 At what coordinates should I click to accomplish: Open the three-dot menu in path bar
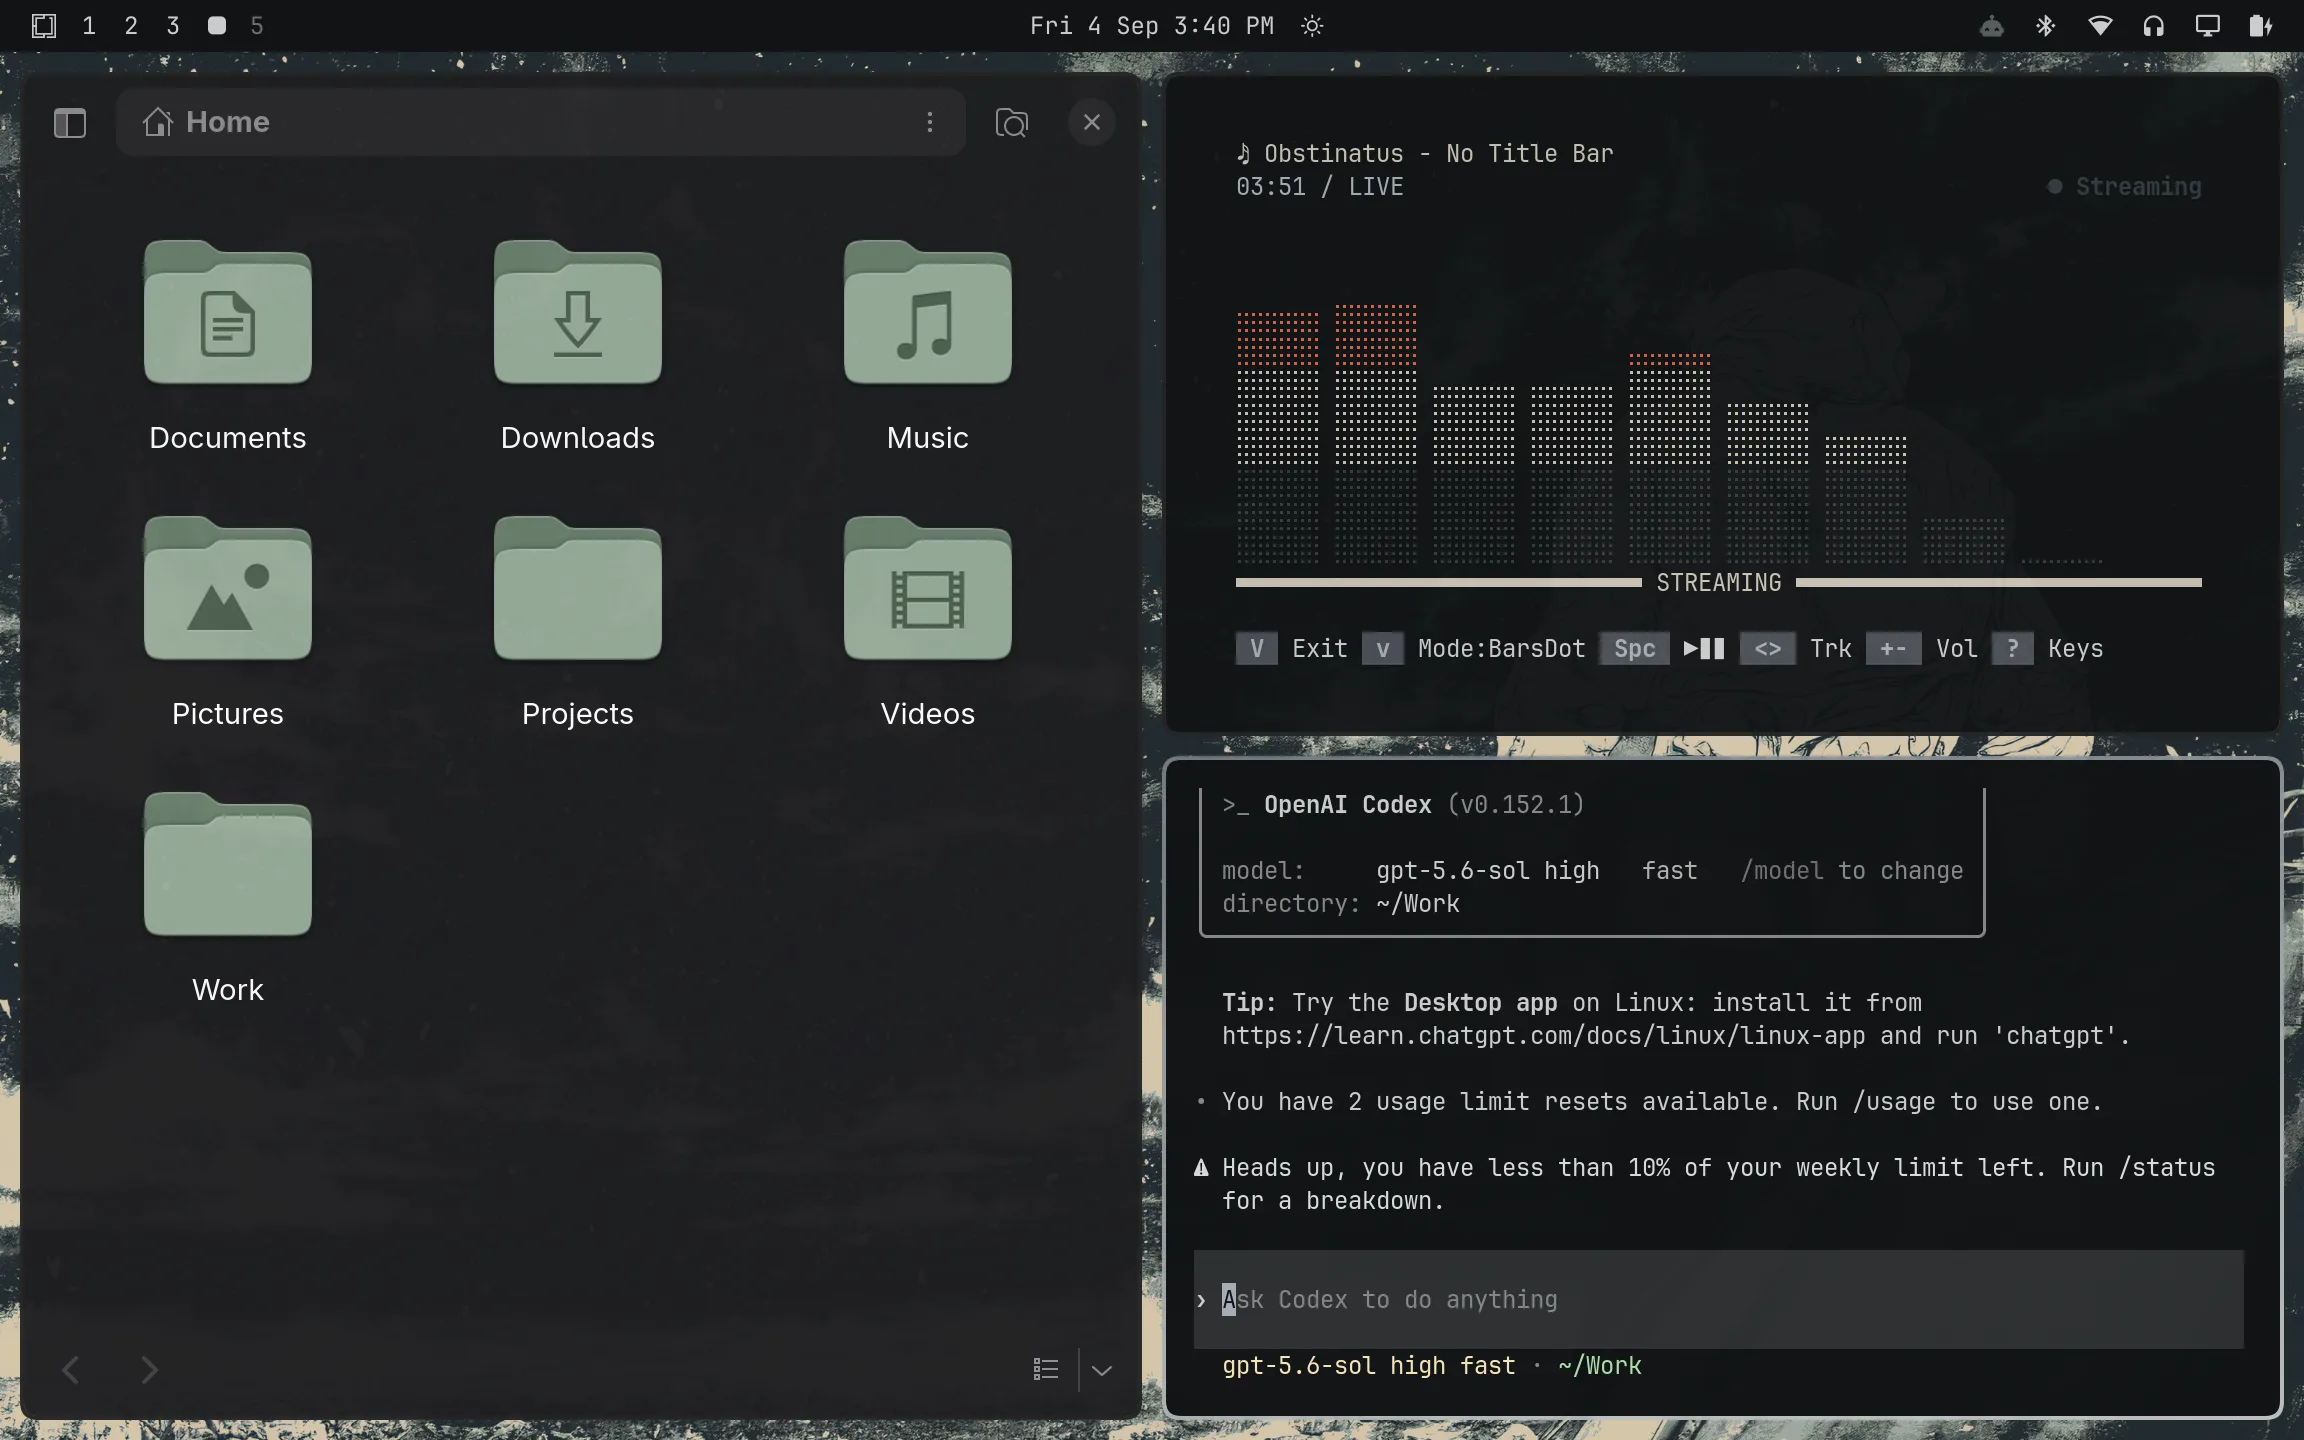[930, 122]
